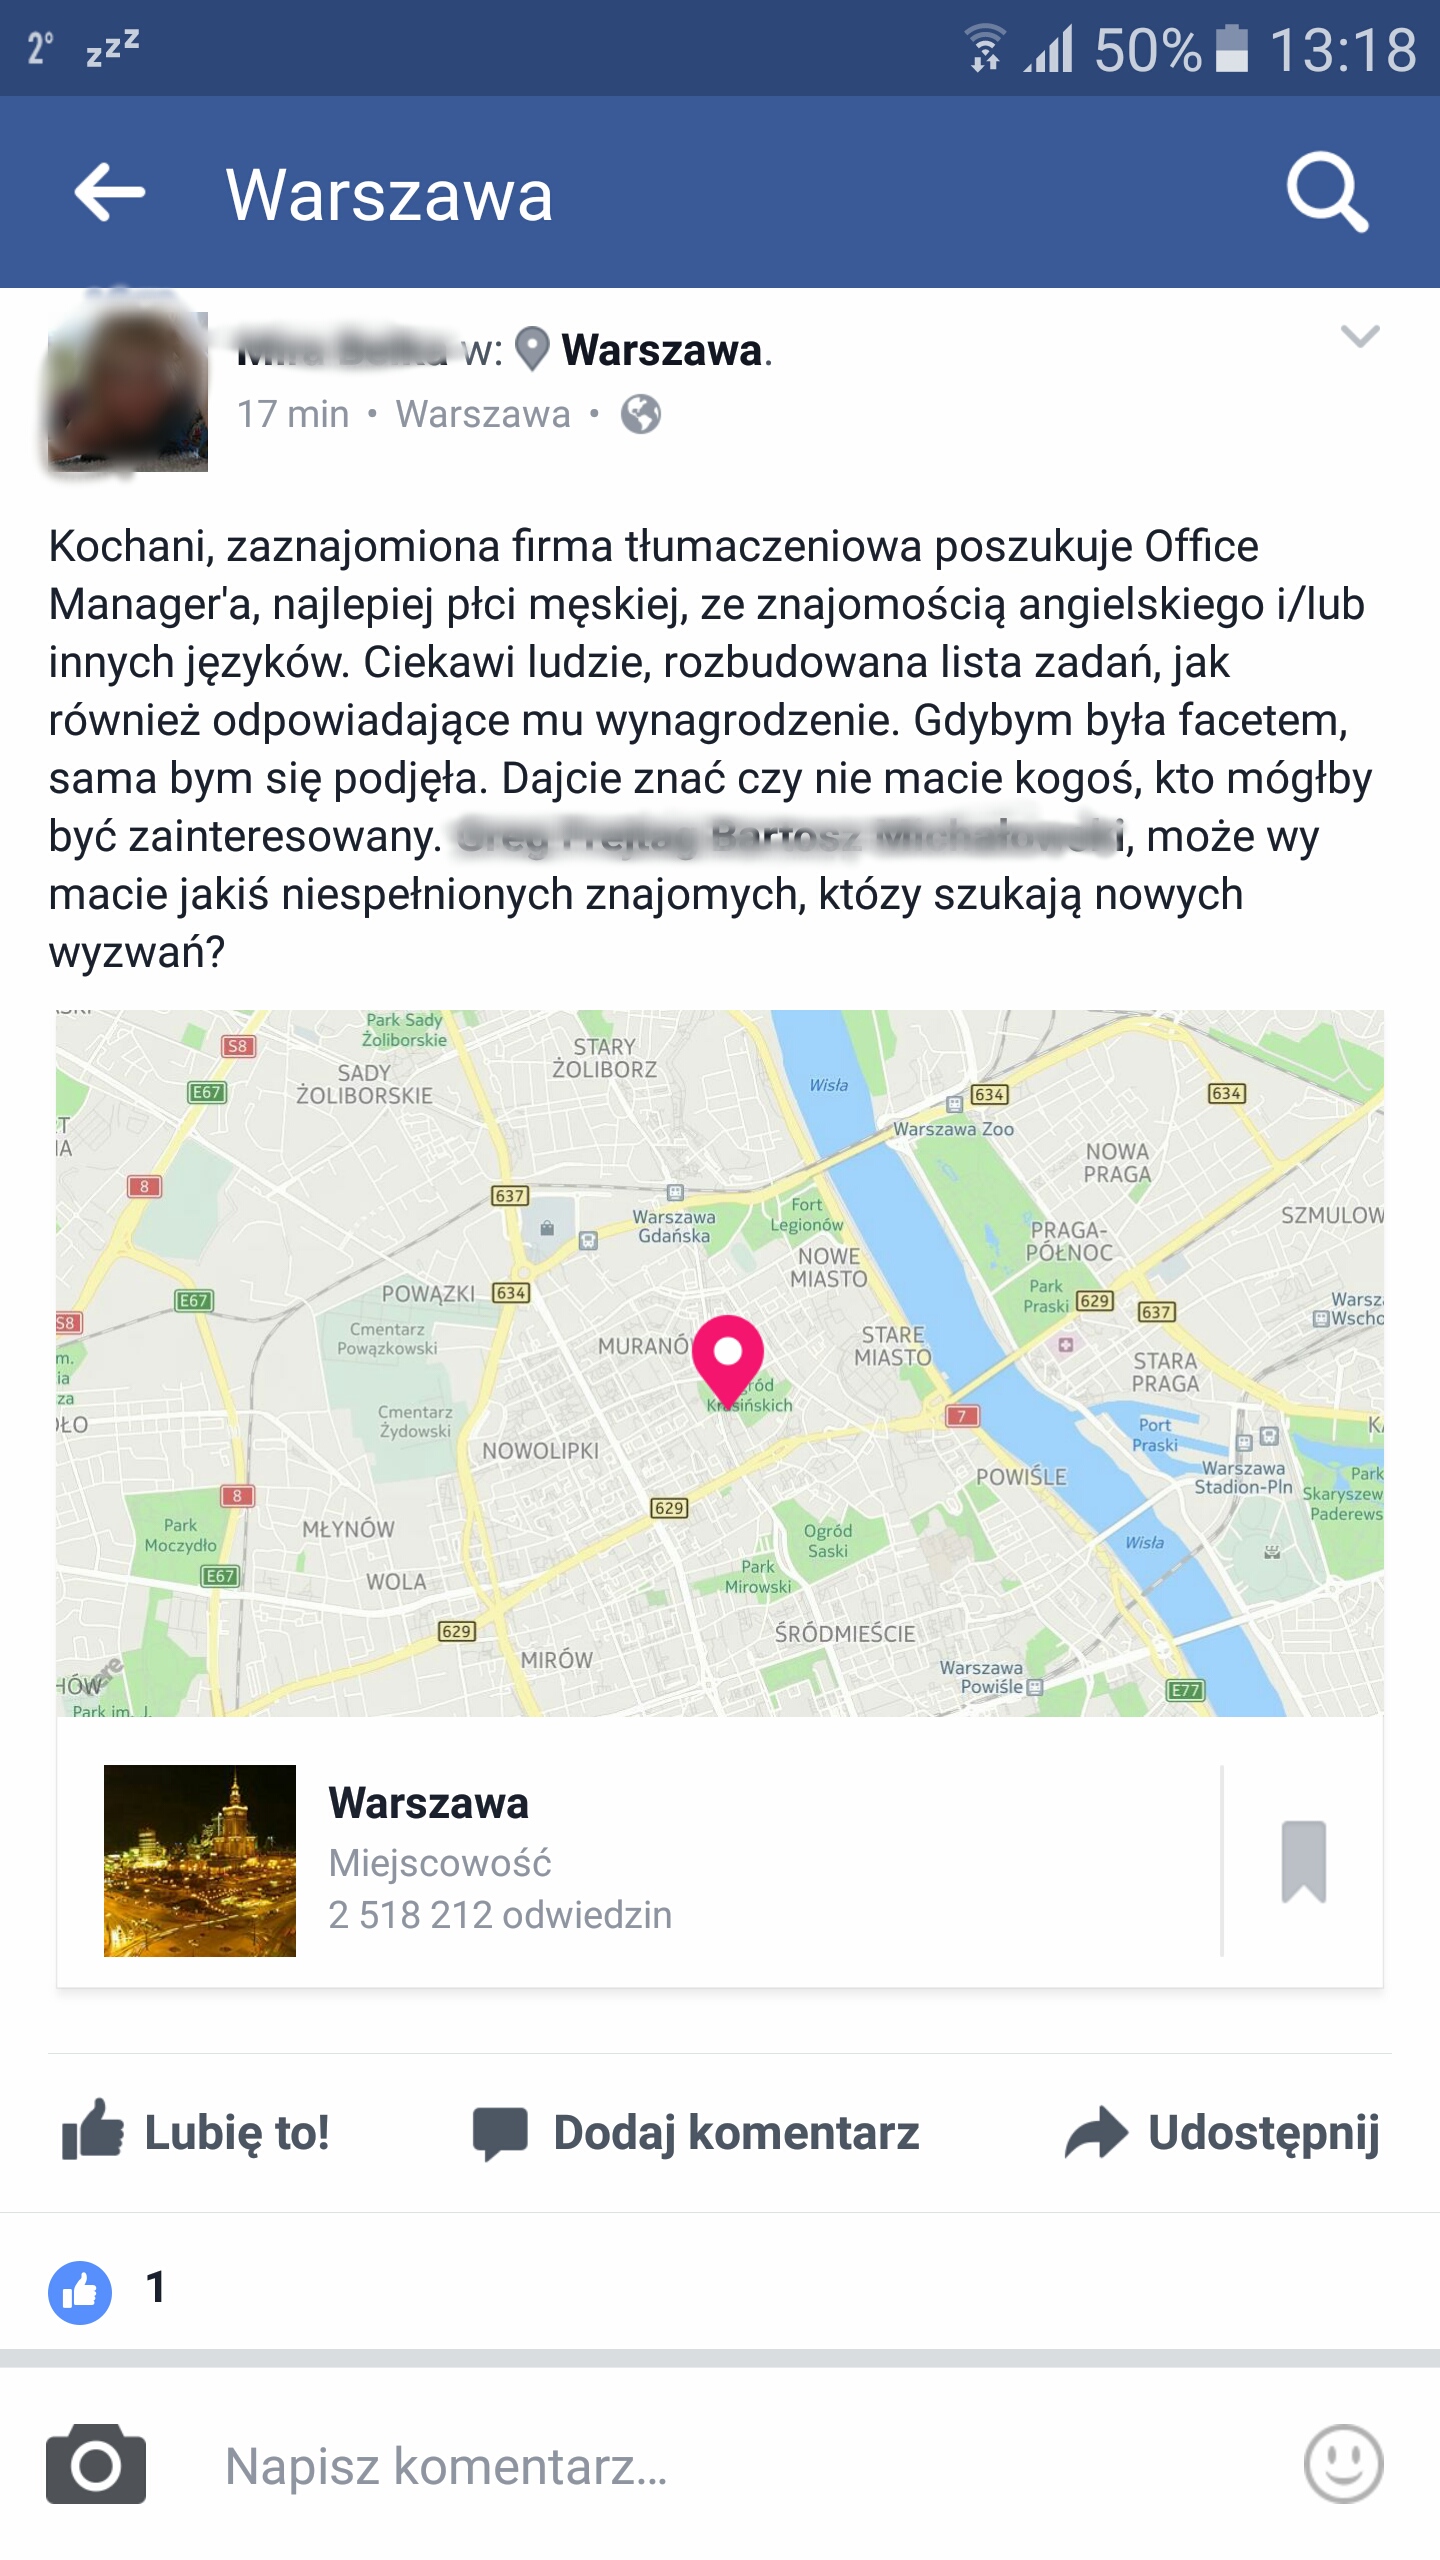
Task: View who liked via blue thumb icon
Action: click(x=80, y=2291)
